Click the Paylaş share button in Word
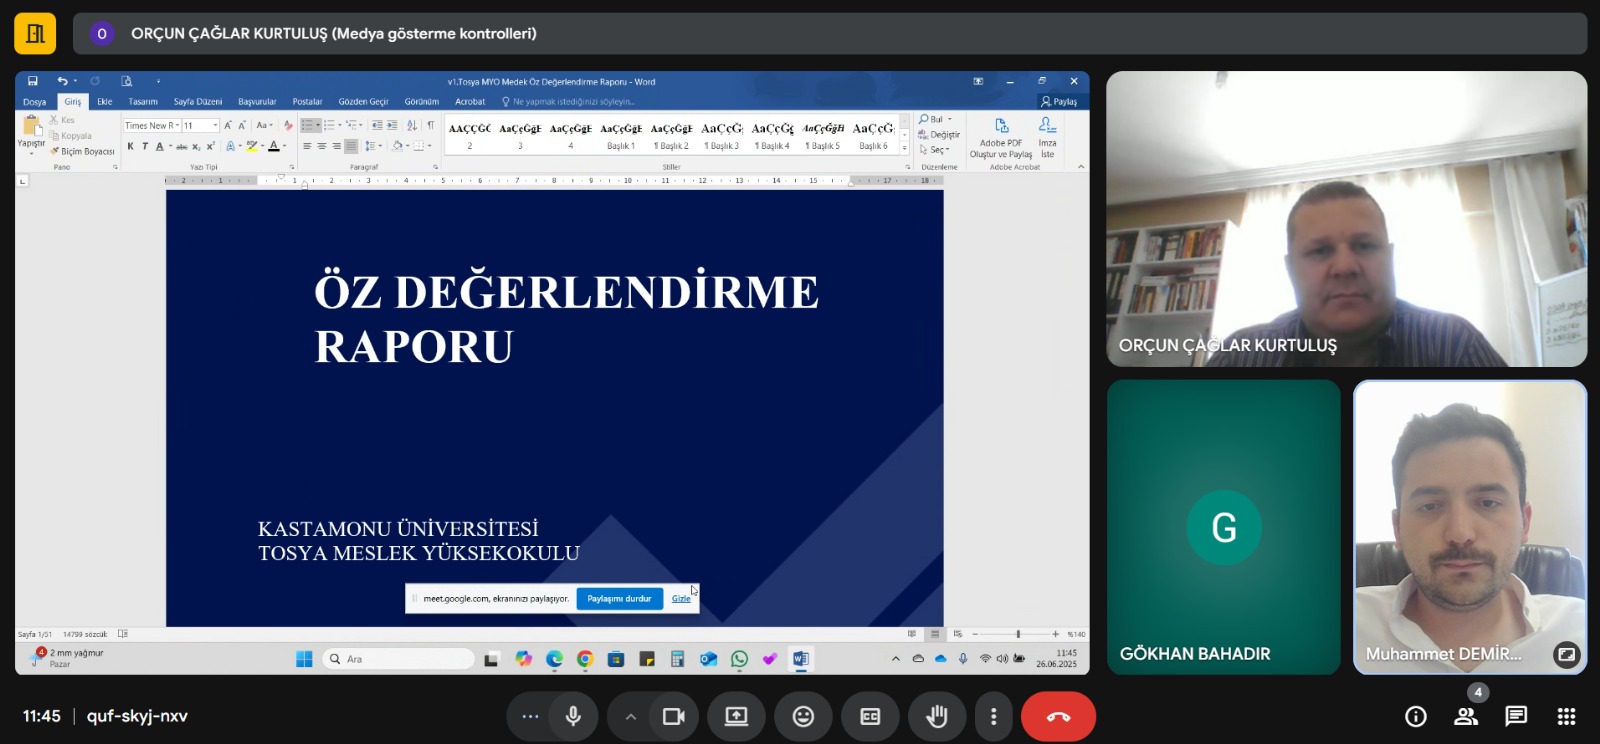1600x744 pixels. [1059, 101]
